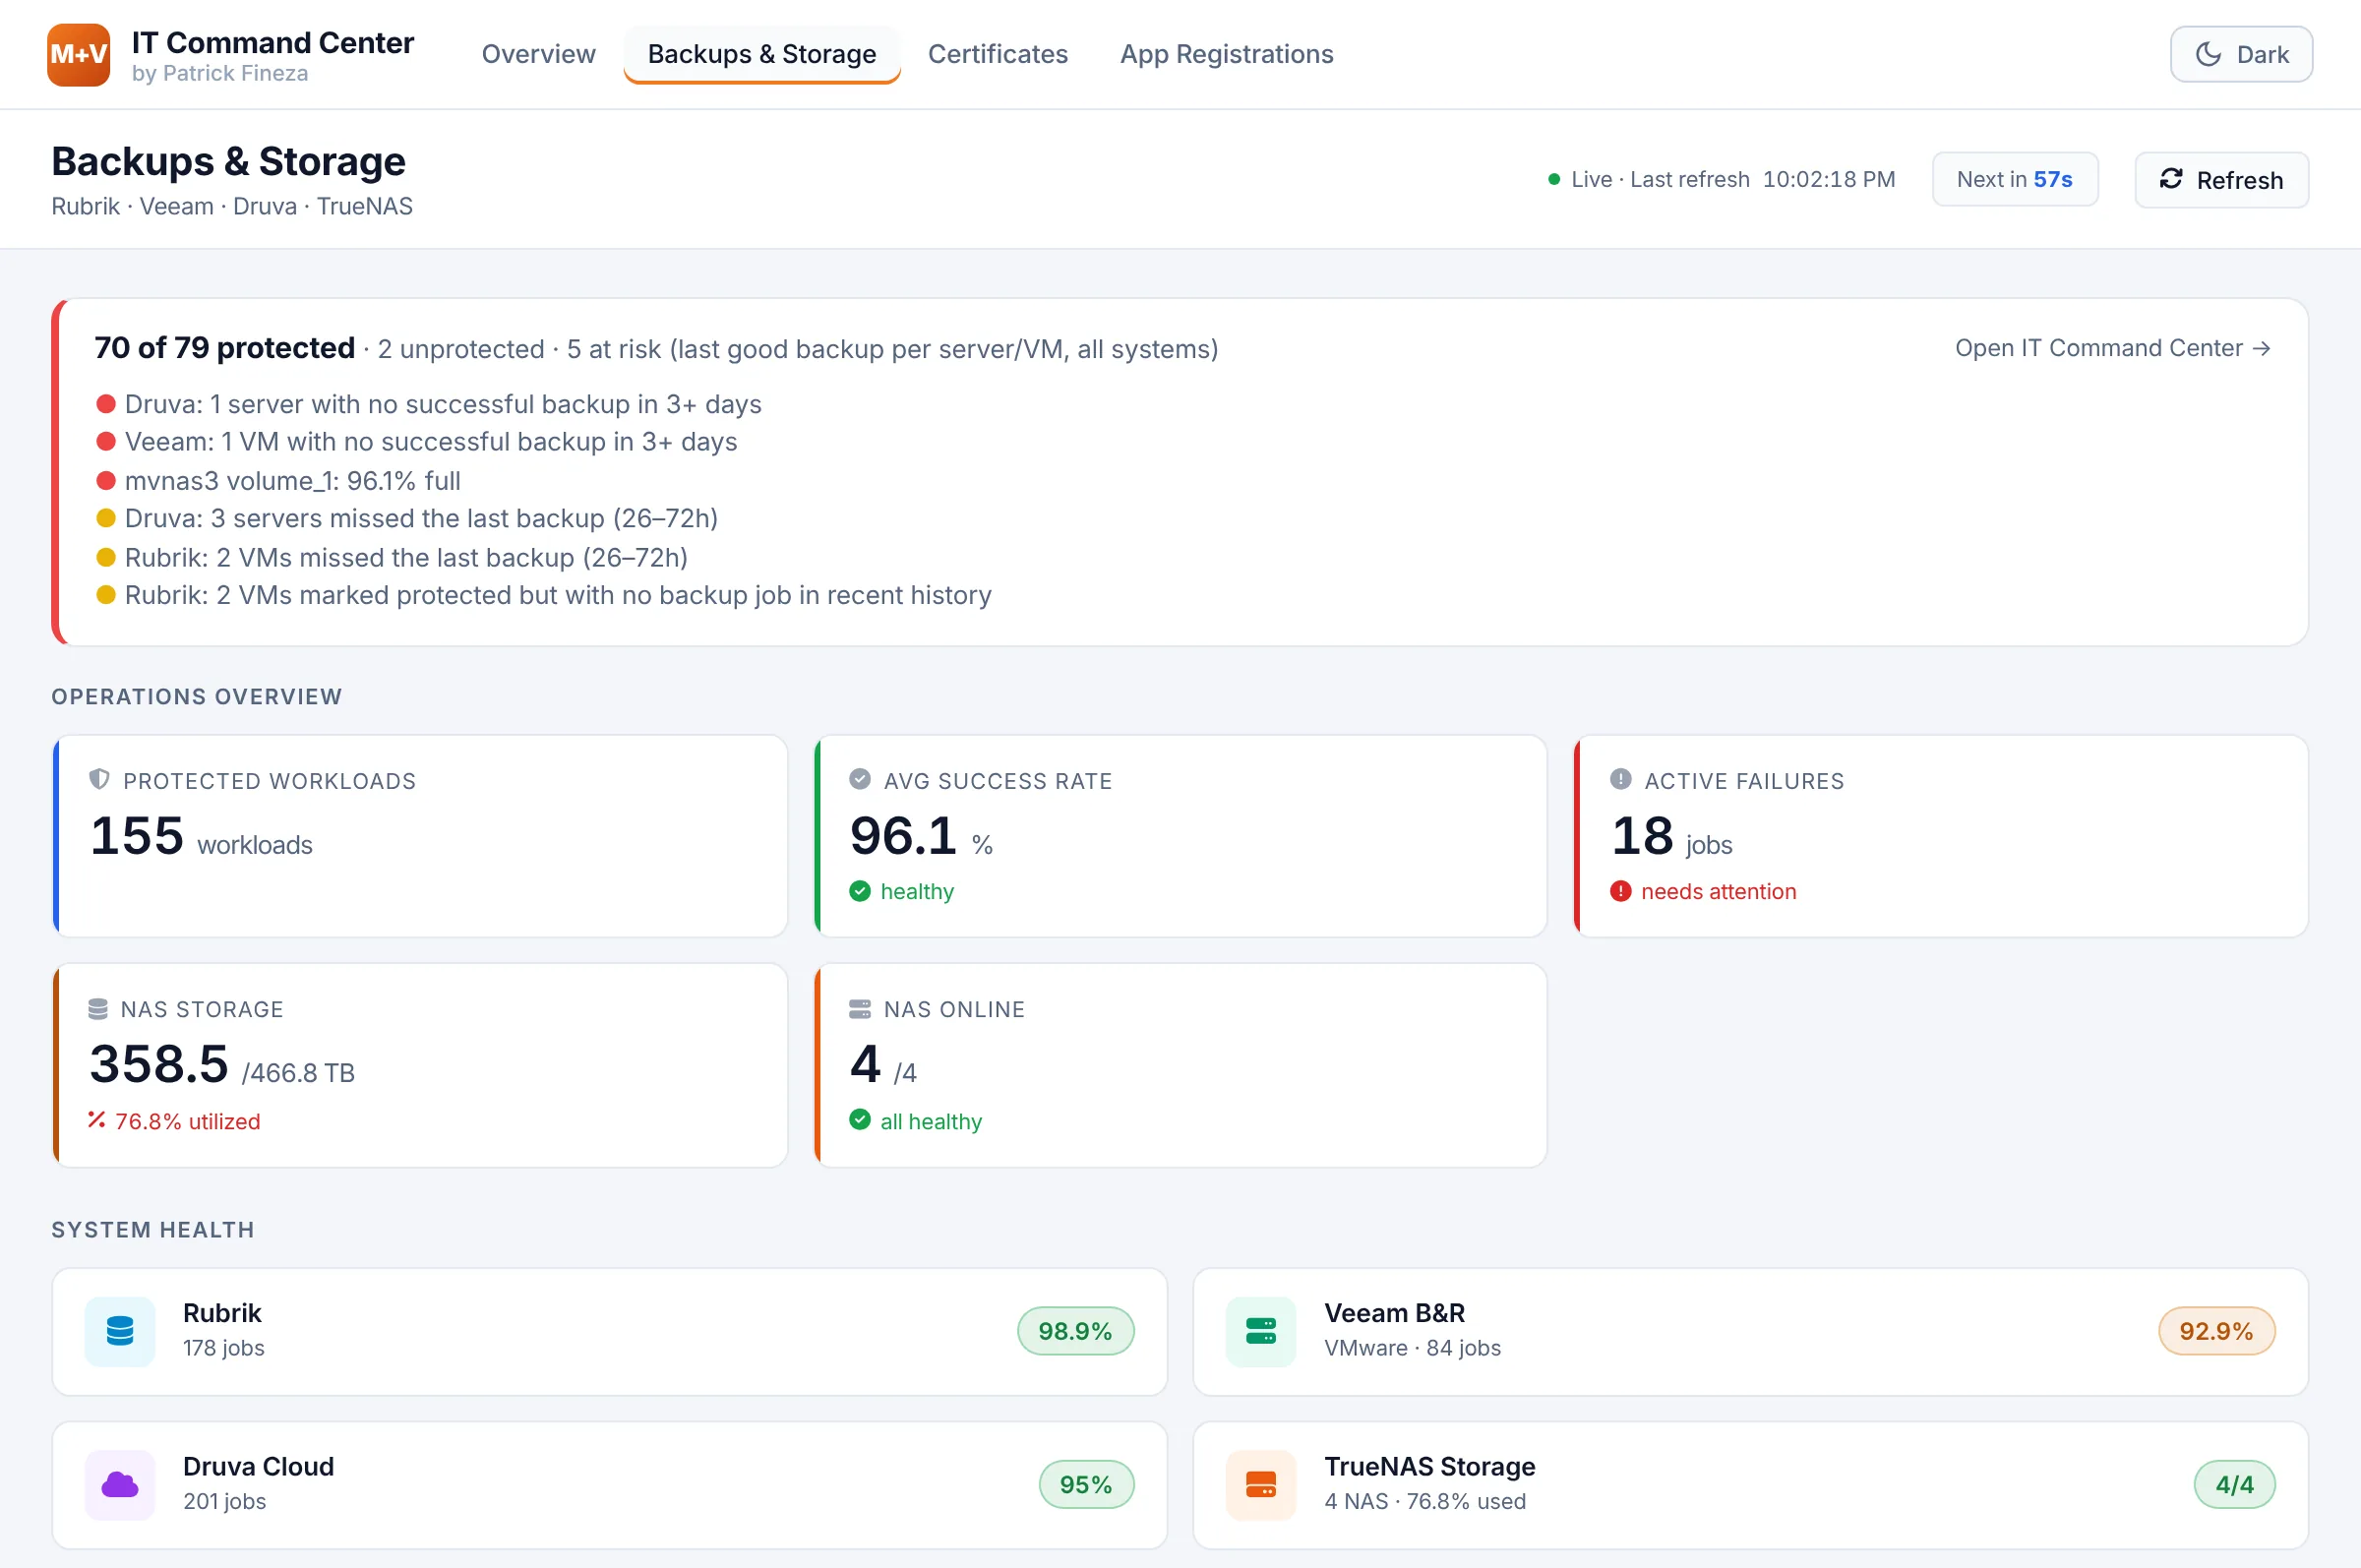Go to the App Registrations tab
Screen dimensions: 2361x1568
point(1227,54)
